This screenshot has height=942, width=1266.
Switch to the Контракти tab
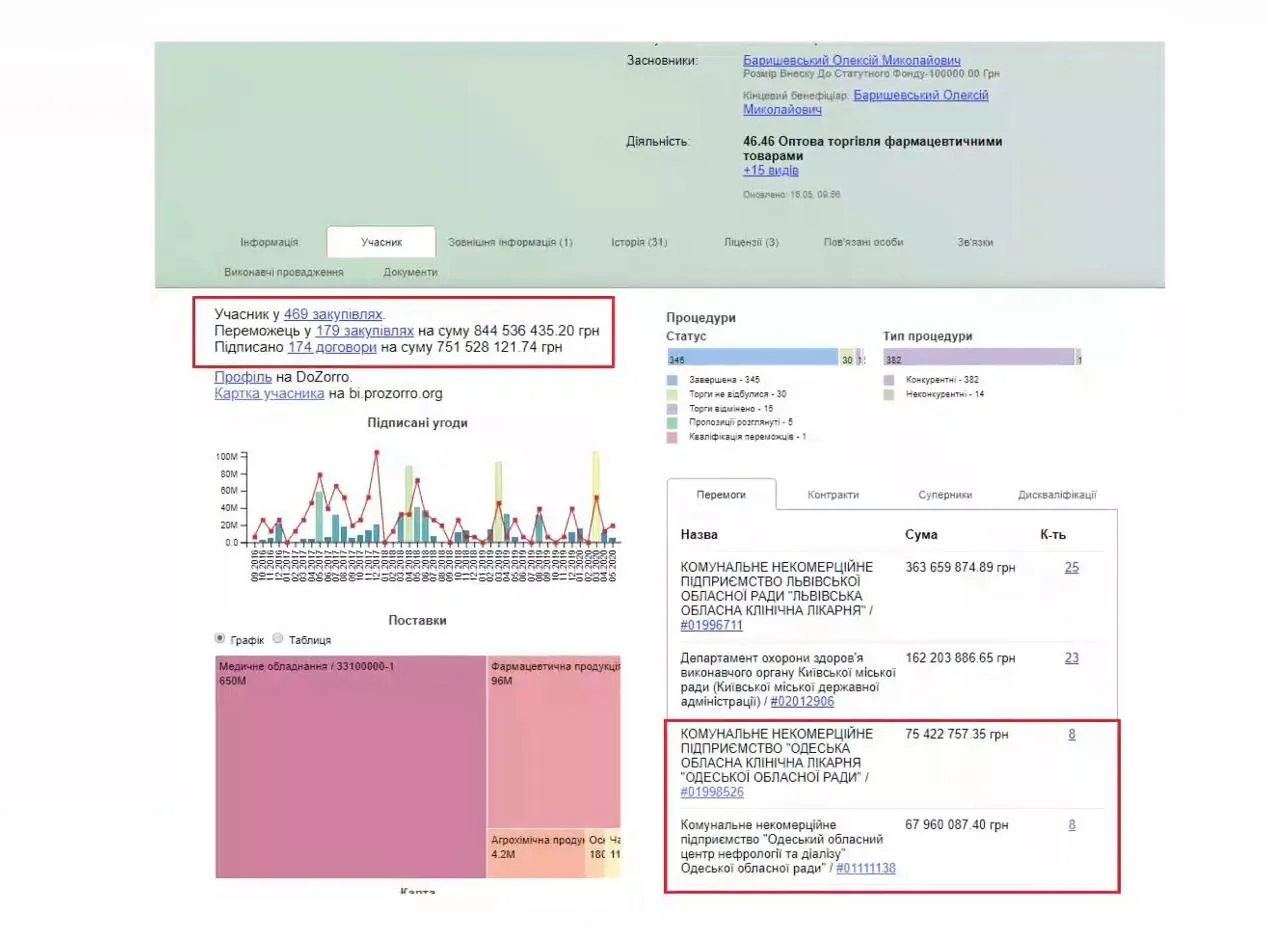point(833,495)
